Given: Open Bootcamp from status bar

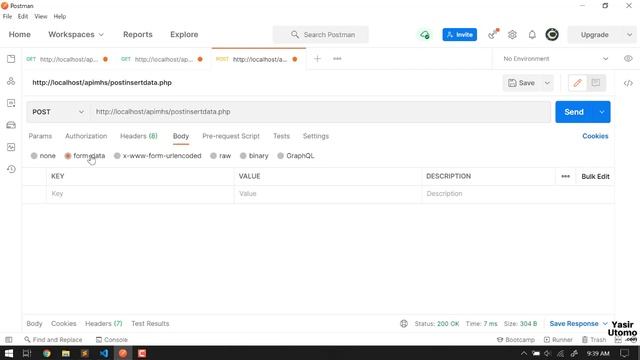Looking at the screenshot, I should 516,340.
